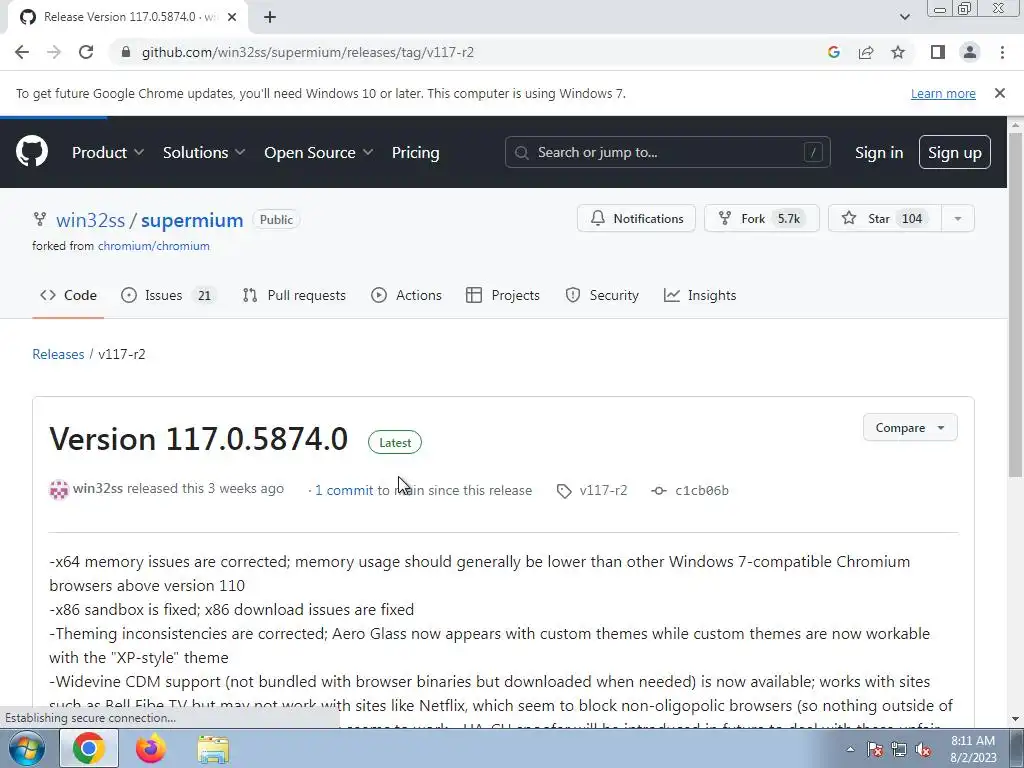Expand the Solutions menu
The height and width of the screenshot is (768, 1024).
coord(204,152)
